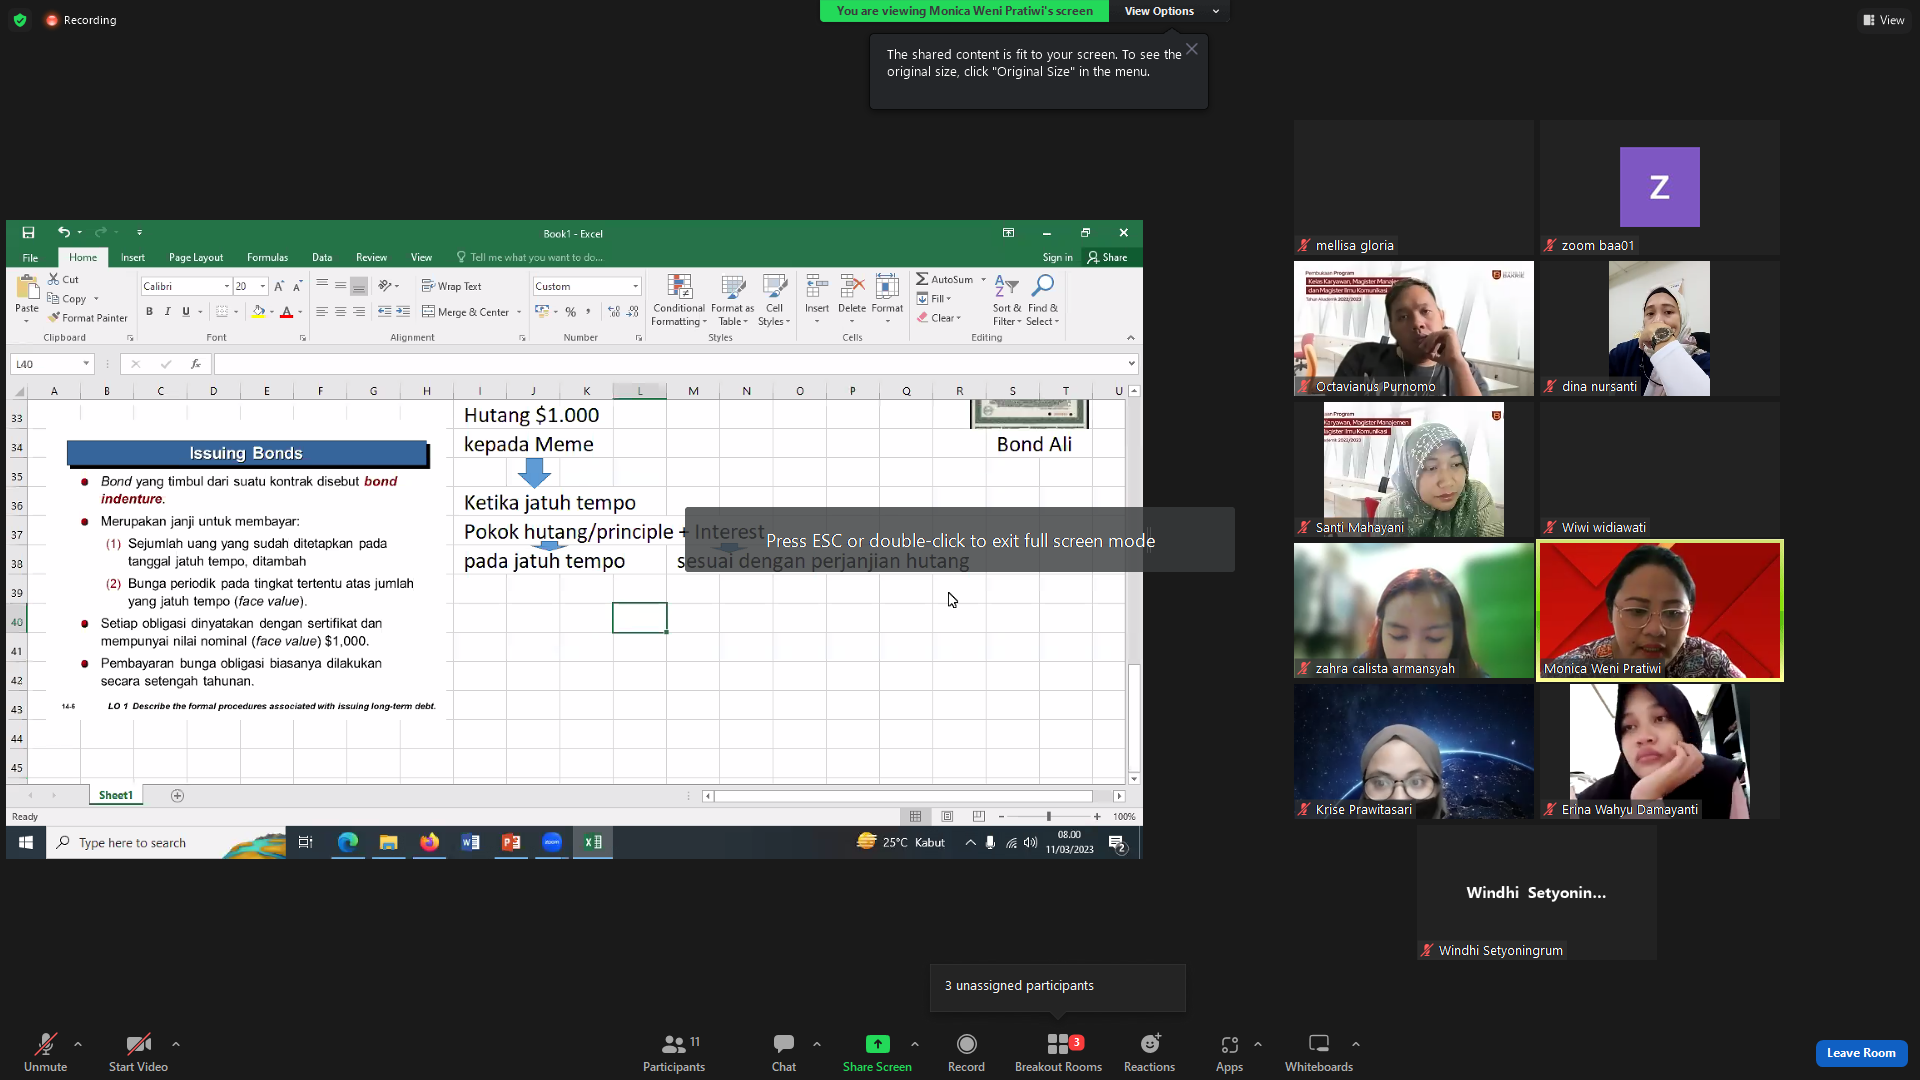Open PowerPoint from the shared taskbar

click(x=511, y=843)
